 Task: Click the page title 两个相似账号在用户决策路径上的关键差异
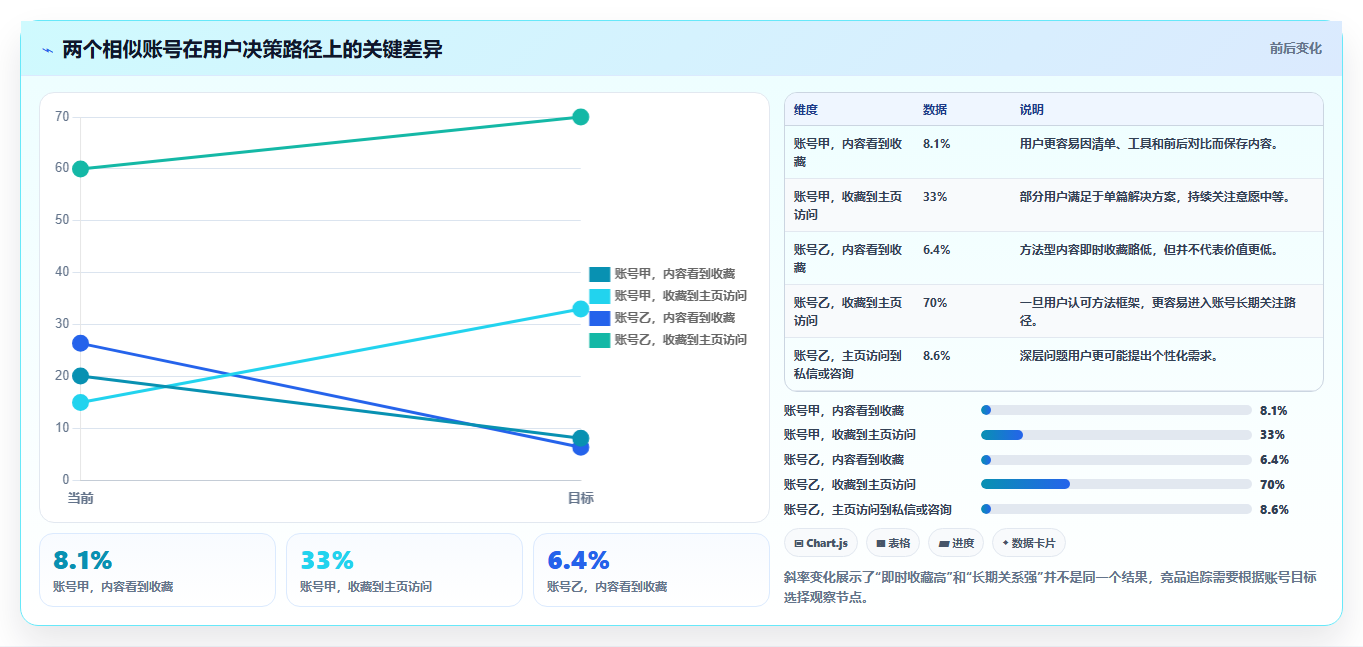tap(252, 49)
